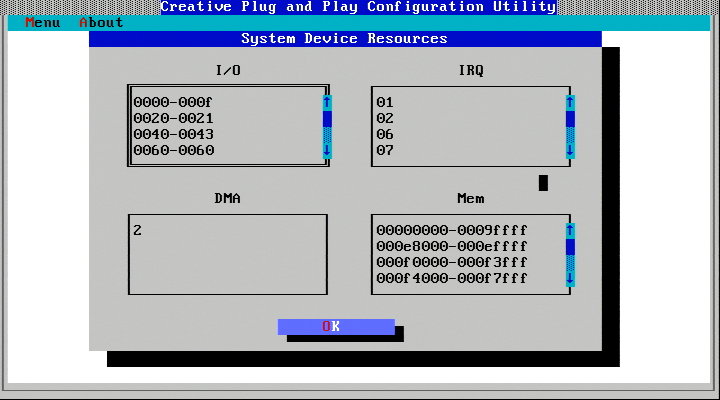Click the OK button
Image resolution: width=720 pixels, height=400 pixels.
(x=336, y=327)
